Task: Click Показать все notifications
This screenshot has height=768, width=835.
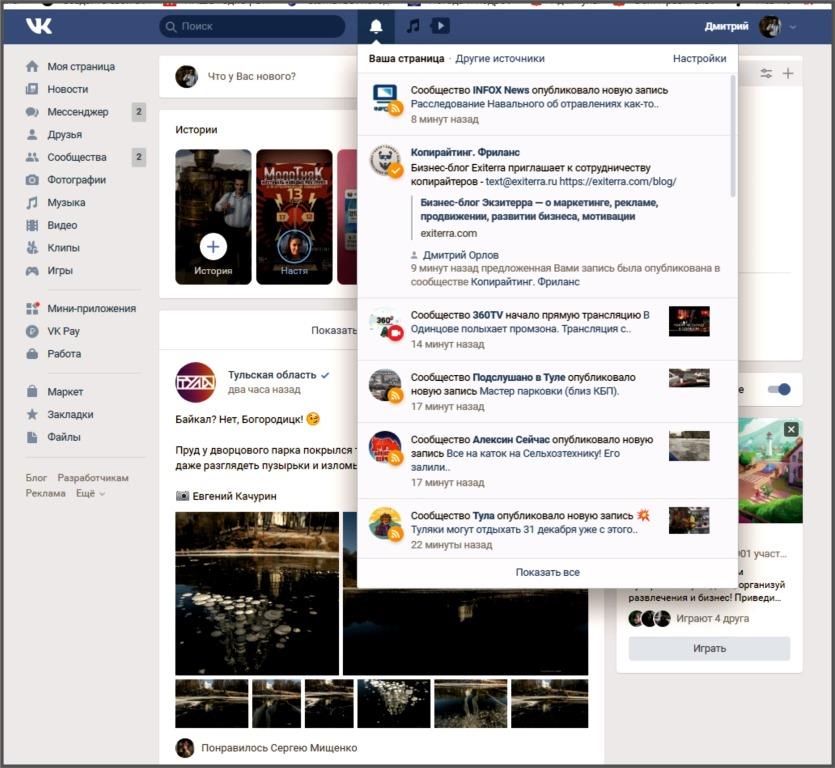Action: (547, 573)
